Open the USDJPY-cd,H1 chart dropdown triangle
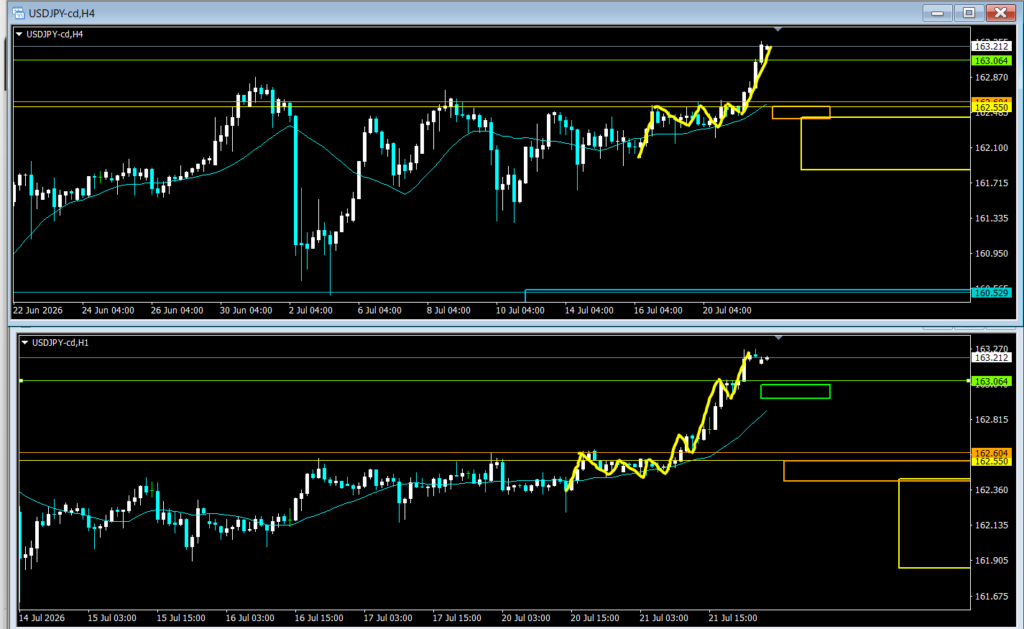Image resolution: width=1024 pixels, height=629 pixels. pyautogui.click(x=25, y=342)
